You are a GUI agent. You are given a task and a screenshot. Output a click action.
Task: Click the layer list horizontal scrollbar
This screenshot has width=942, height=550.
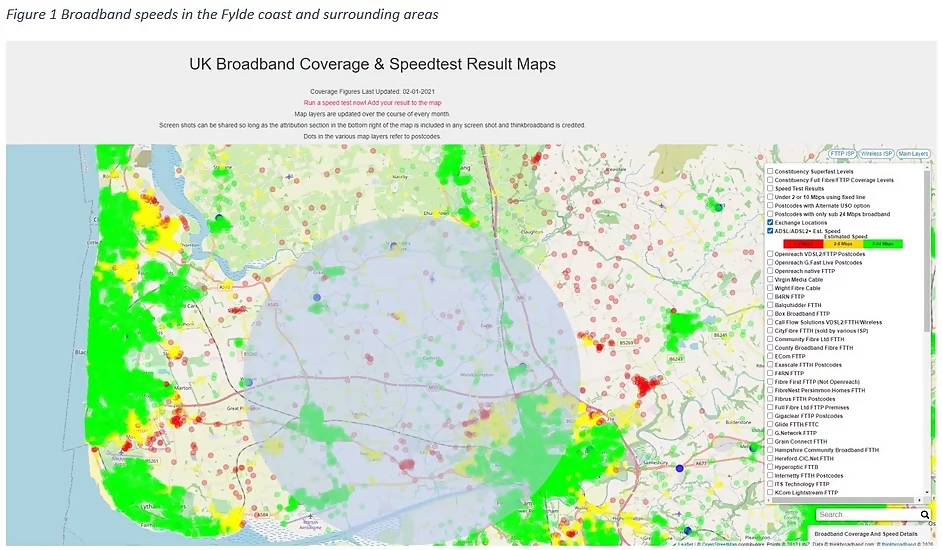[840, 500]
